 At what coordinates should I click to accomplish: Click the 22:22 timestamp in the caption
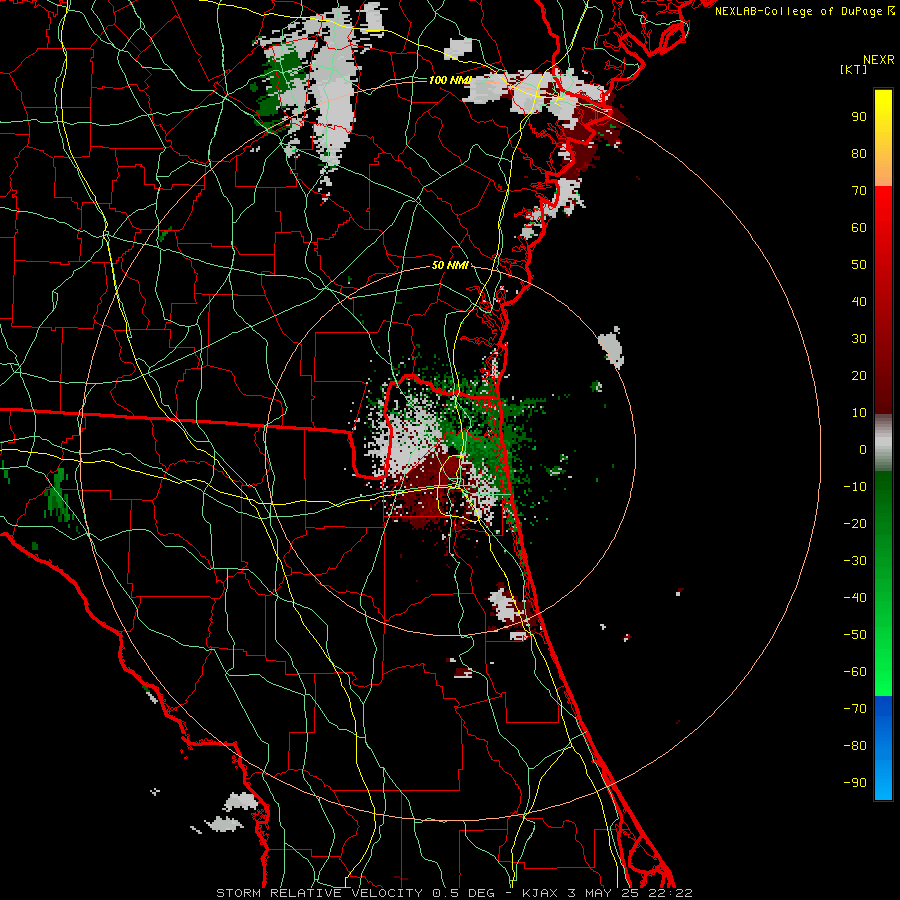pos(670,893)
